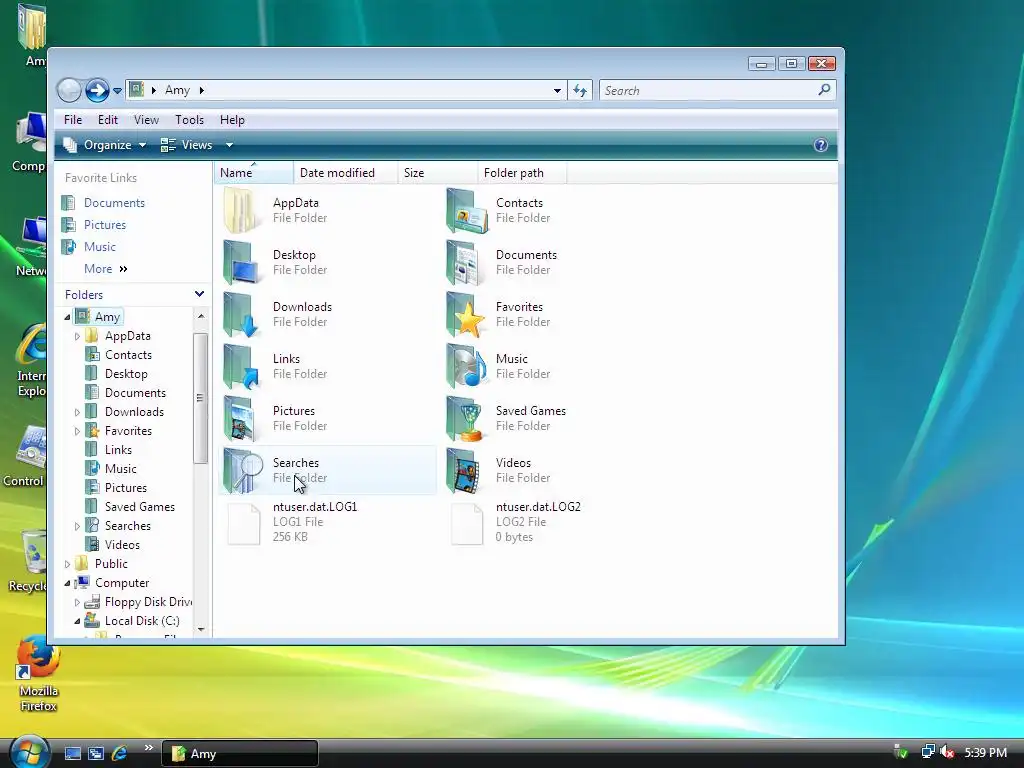The image size is (1024, 768).
Task: Sort by Folder path column header
Action: coord(522,172)
